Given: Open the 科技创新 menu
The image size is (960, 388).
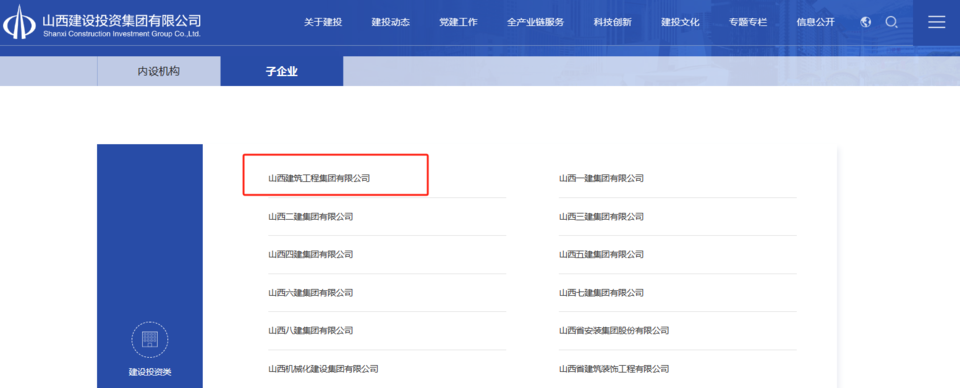Looking at the screenshot, I should click(x=612, y=22).
